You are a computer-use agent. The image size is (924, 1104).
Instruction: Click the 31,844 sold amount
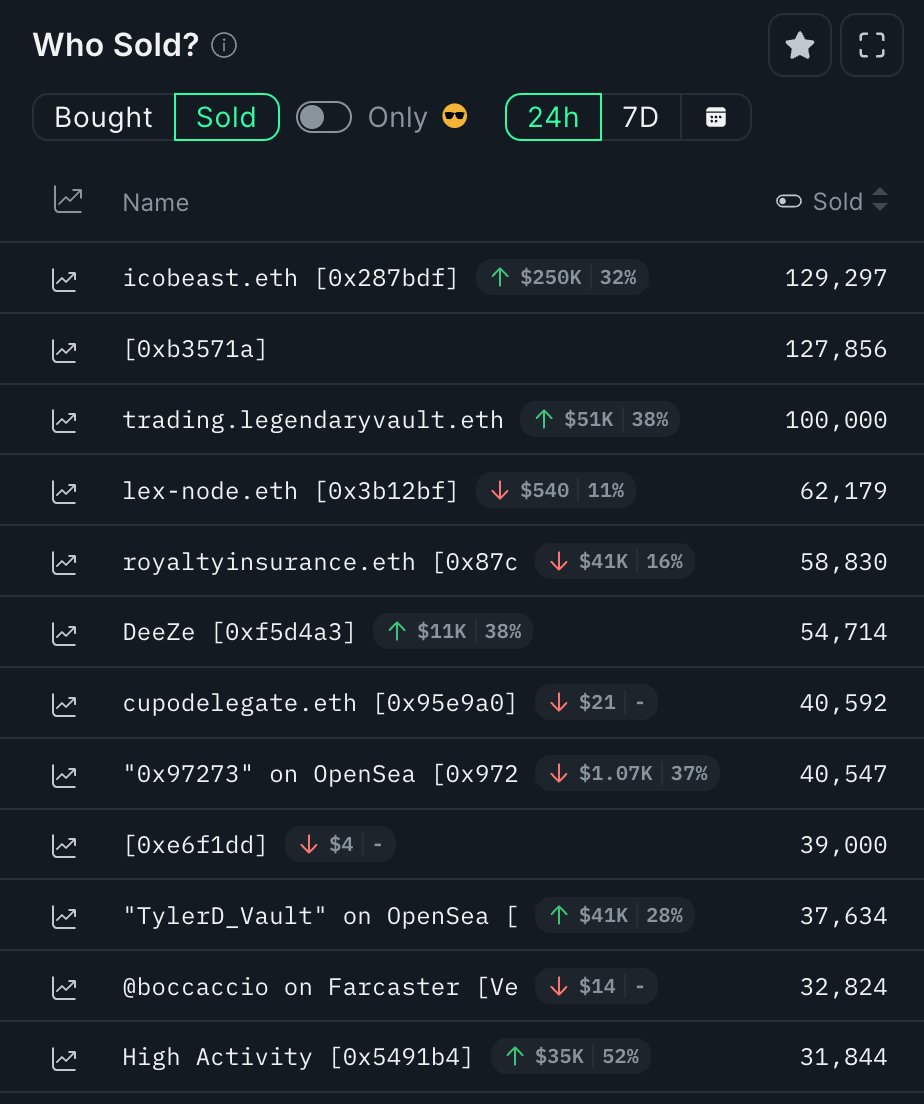click(x=843, y=1057)
